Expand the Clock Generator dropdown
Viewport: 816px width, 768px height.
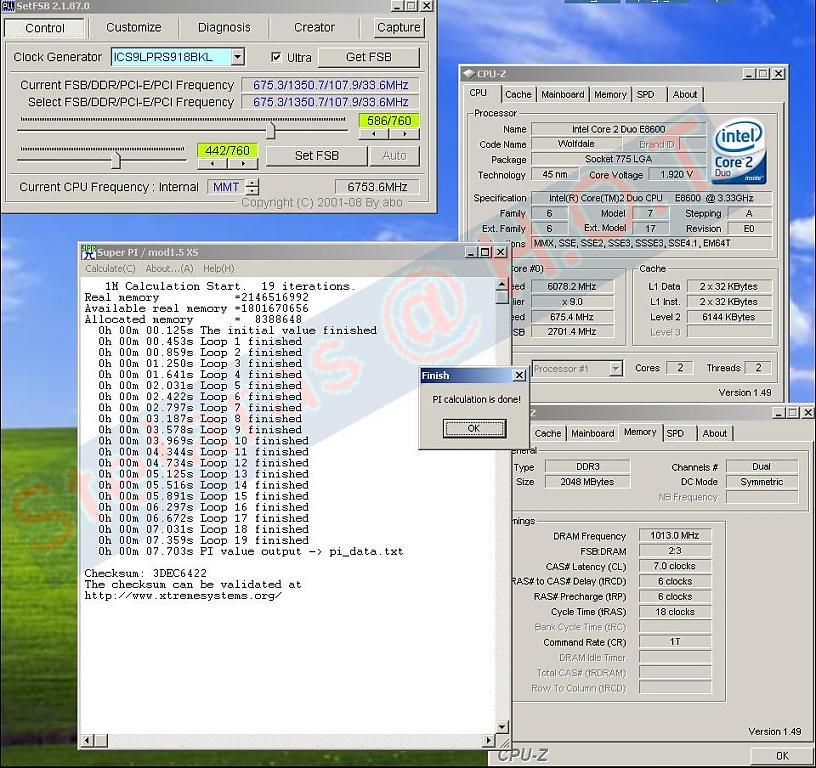[x=237, y=57]
